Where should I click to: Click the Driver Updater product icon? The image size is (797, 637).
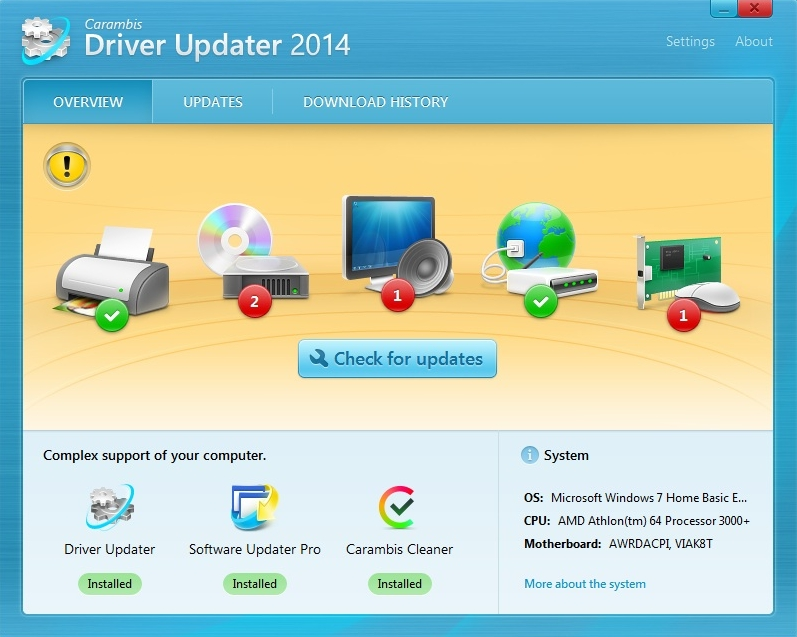110,507
